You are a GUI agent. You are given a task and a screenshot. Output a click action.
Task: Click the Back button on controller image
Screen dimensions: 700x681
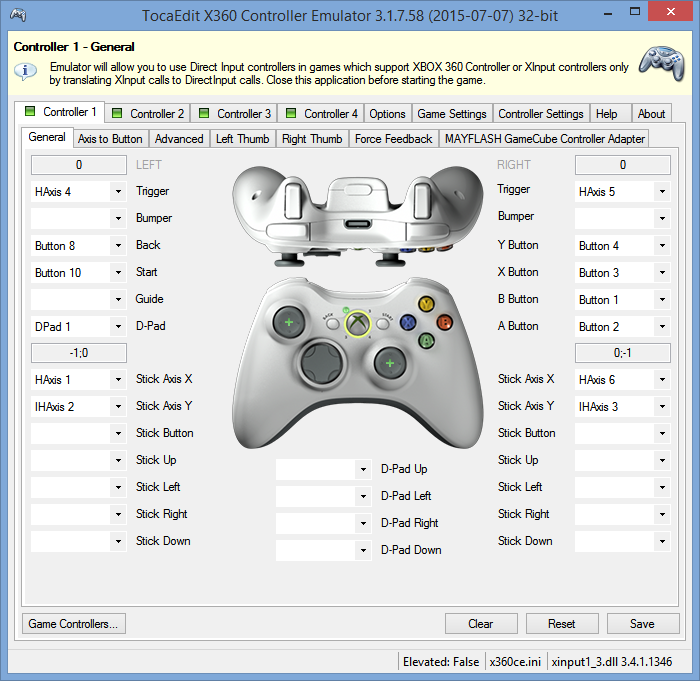(333, 323)
